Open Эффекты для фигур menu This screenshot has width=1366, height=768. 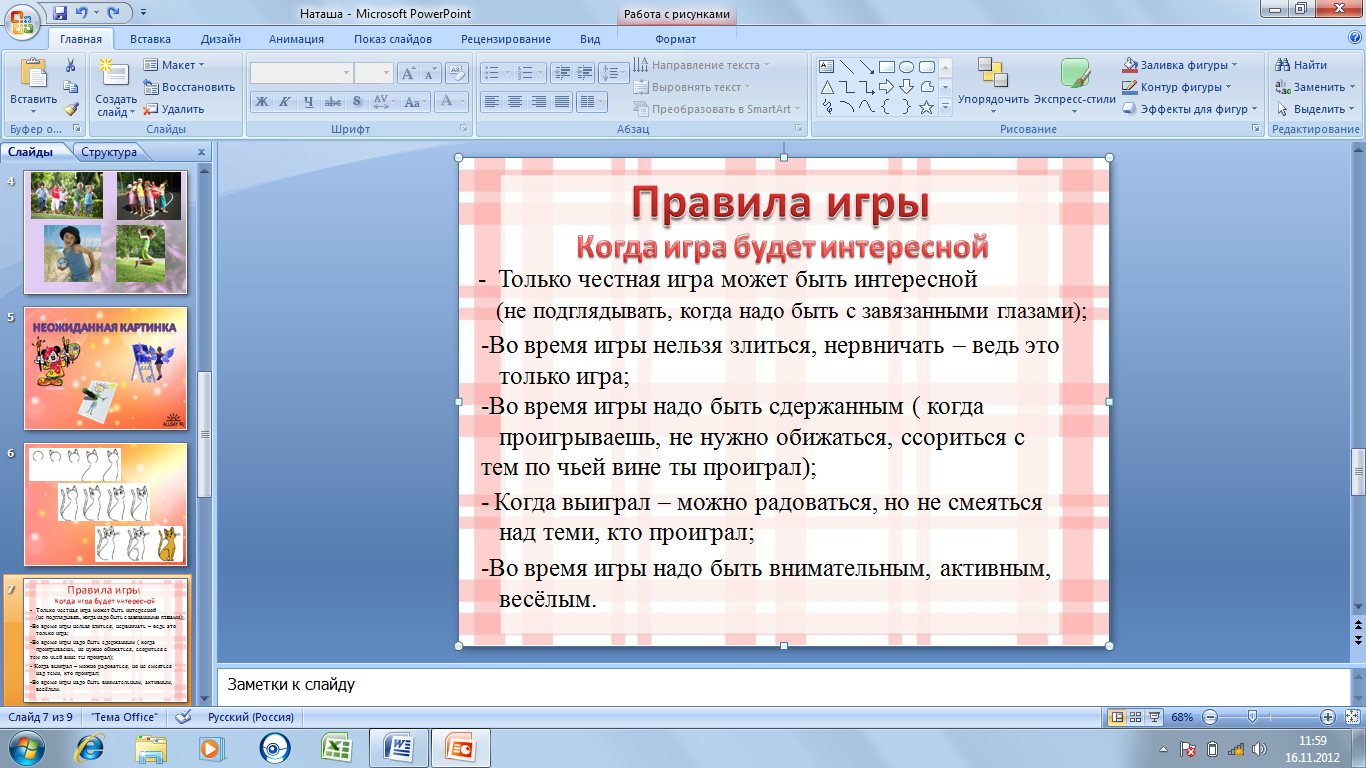[x=1189, y=109]
